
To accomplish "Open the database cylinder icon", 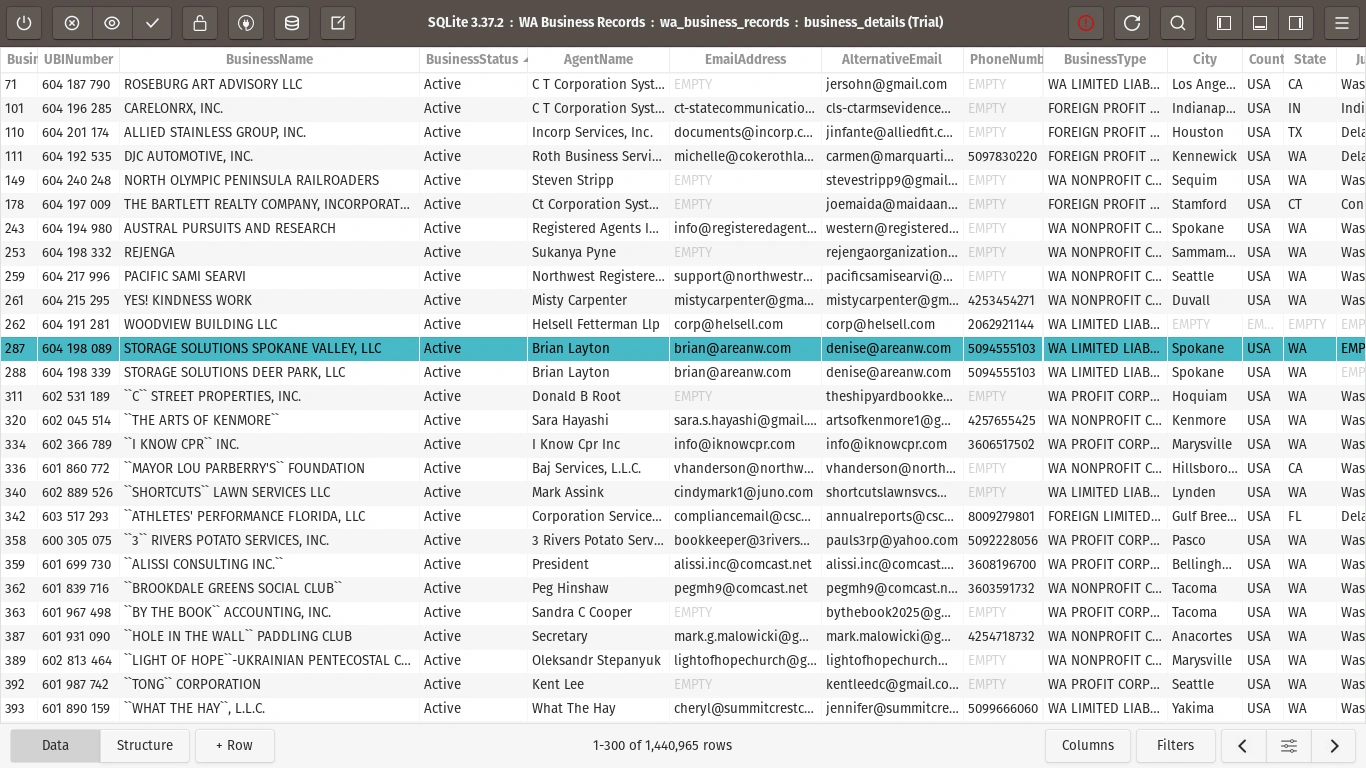I will [291, 23].
